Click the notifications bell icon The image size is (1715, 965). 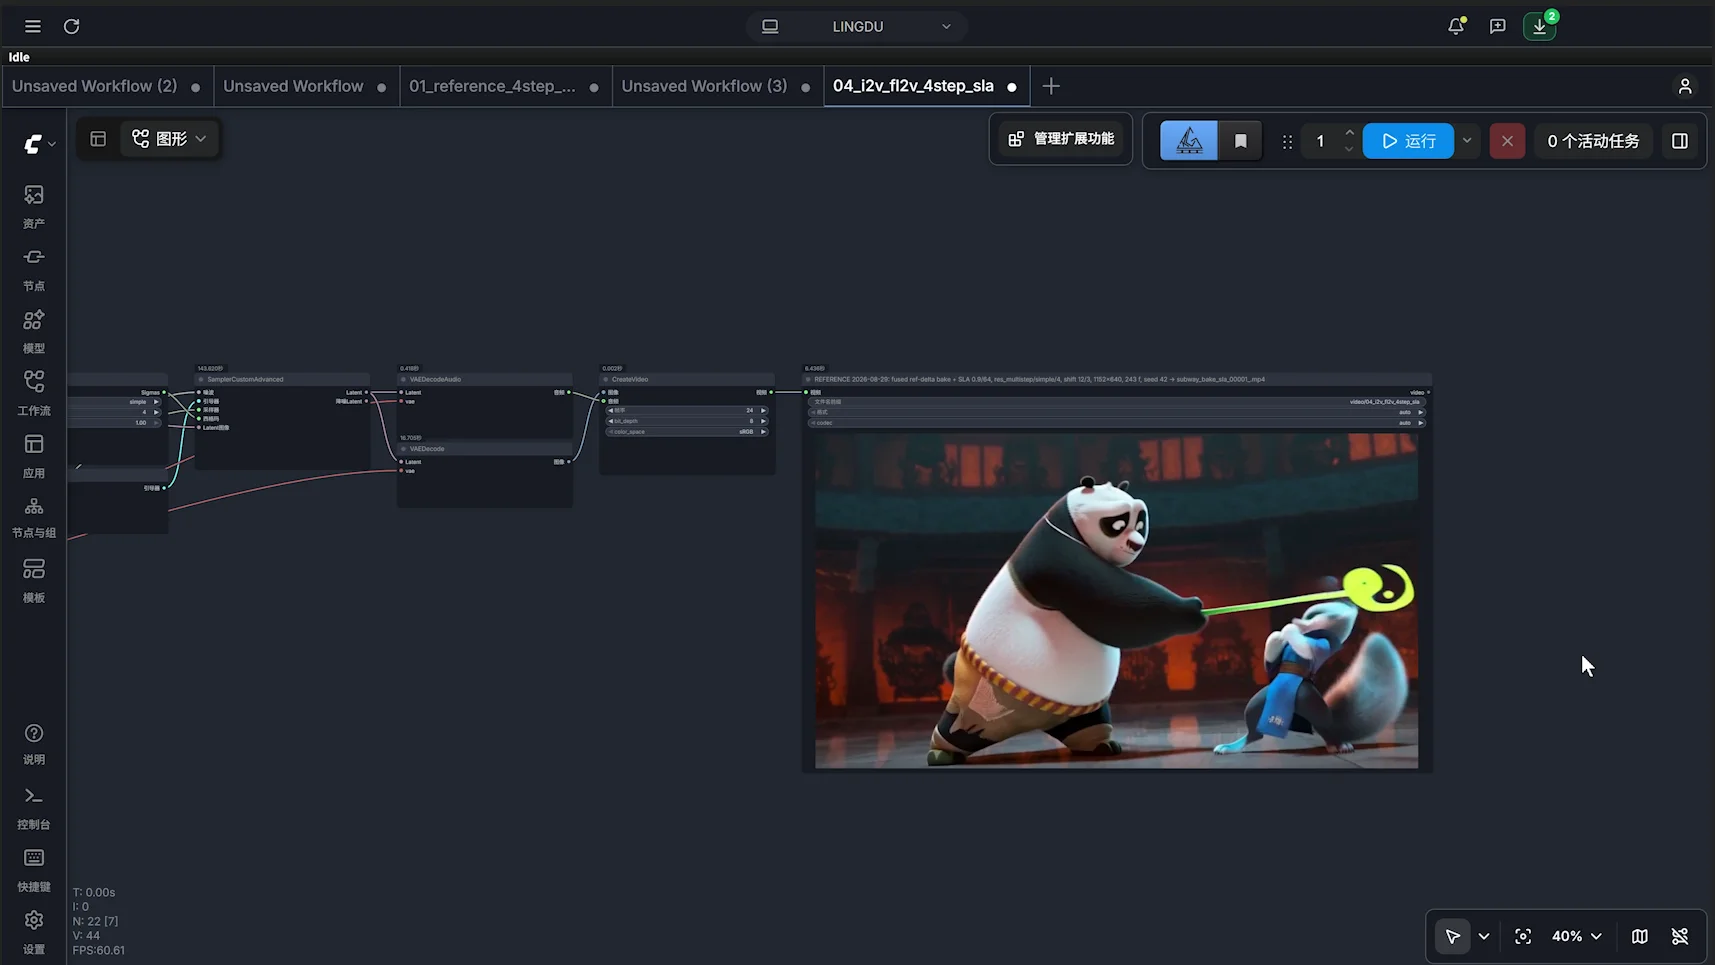1456,26
